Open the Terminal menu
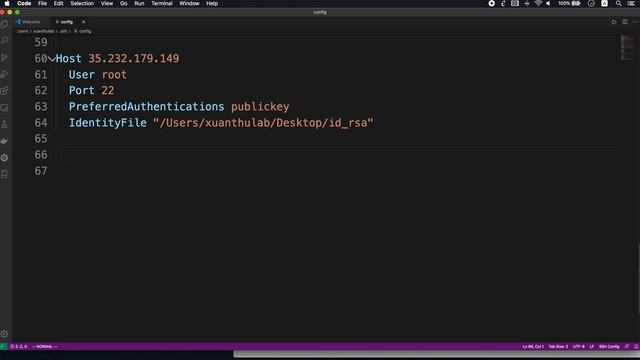This screenshot has height=360, width=640. pos(162,3)
